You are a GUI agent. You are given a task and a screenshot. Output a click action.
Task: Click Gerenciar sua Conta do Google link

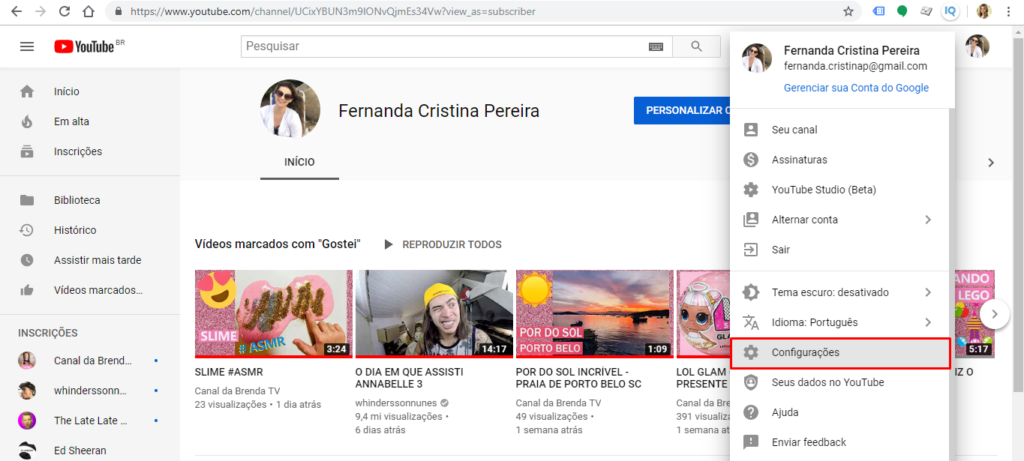[856, 88]
